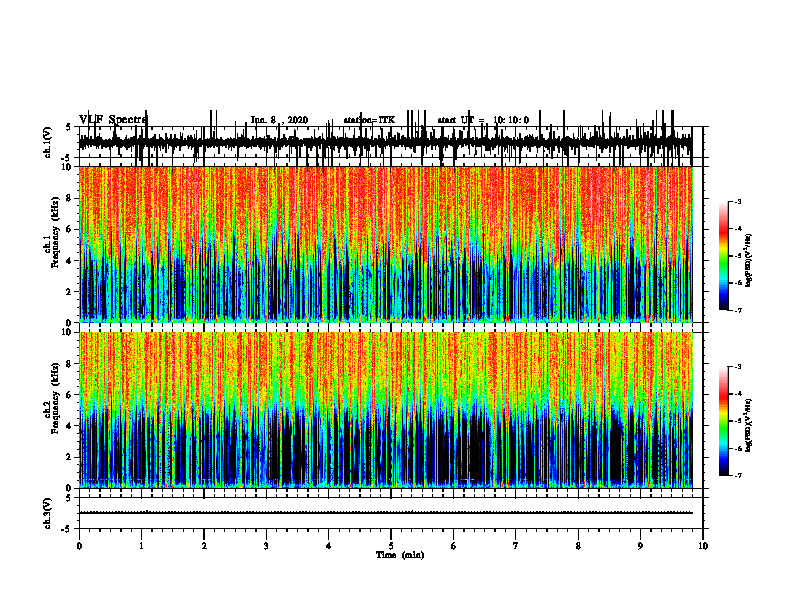Click the flat ch.3 voltage trace line
Screen dimensions: 792x612
click(386, 513)
